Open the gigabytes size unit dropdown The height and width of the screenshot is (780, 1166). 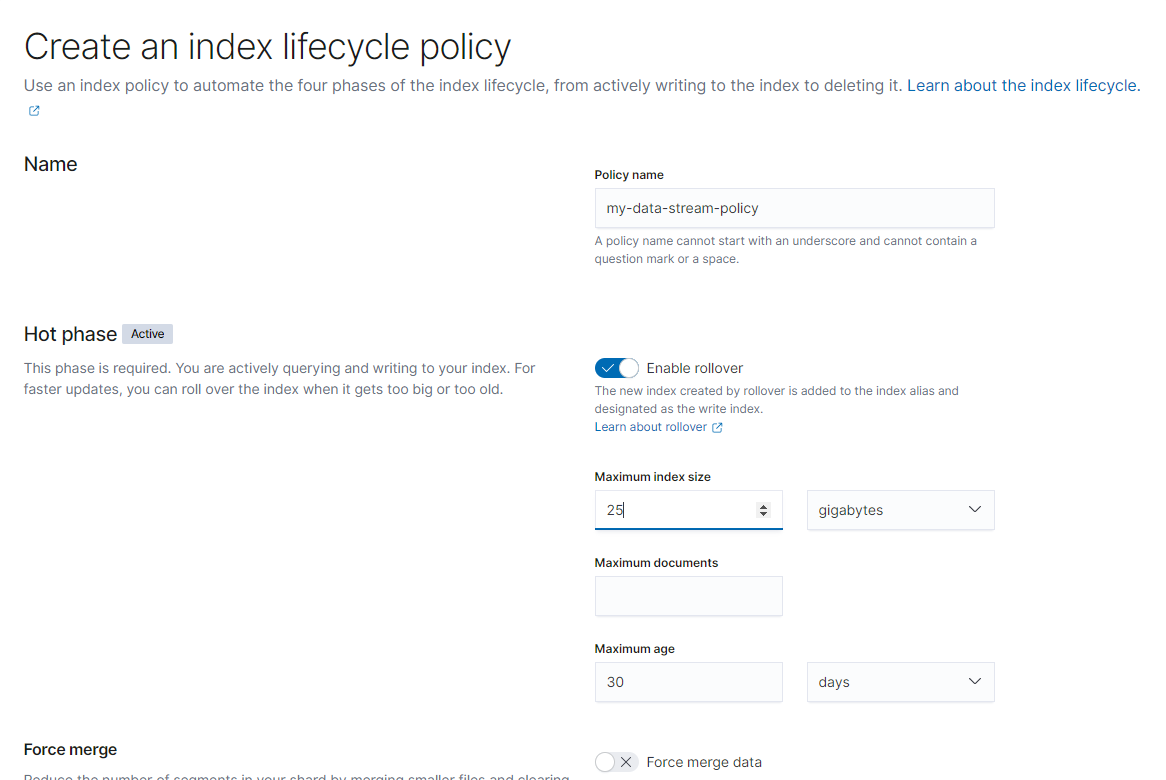click(900, 510)
